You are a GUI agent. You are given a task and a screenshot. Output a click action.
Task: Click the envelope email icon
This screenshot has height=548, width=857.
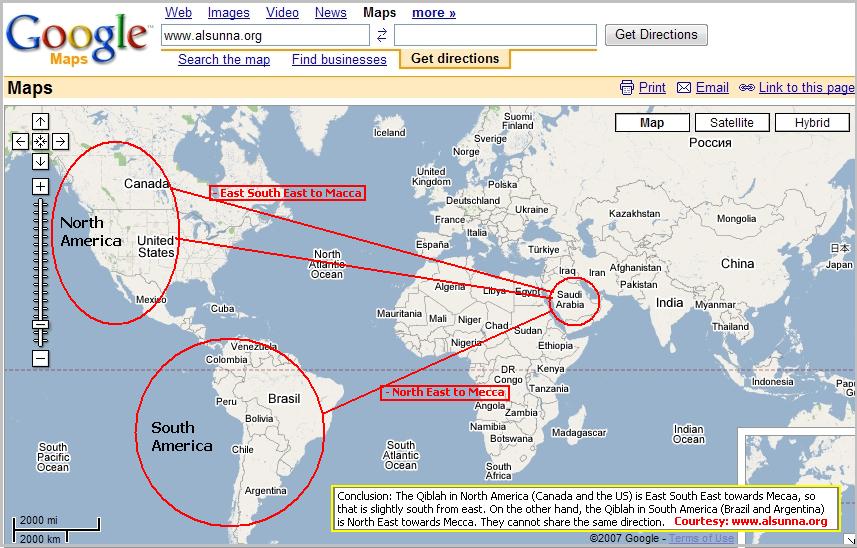[684, 87]
